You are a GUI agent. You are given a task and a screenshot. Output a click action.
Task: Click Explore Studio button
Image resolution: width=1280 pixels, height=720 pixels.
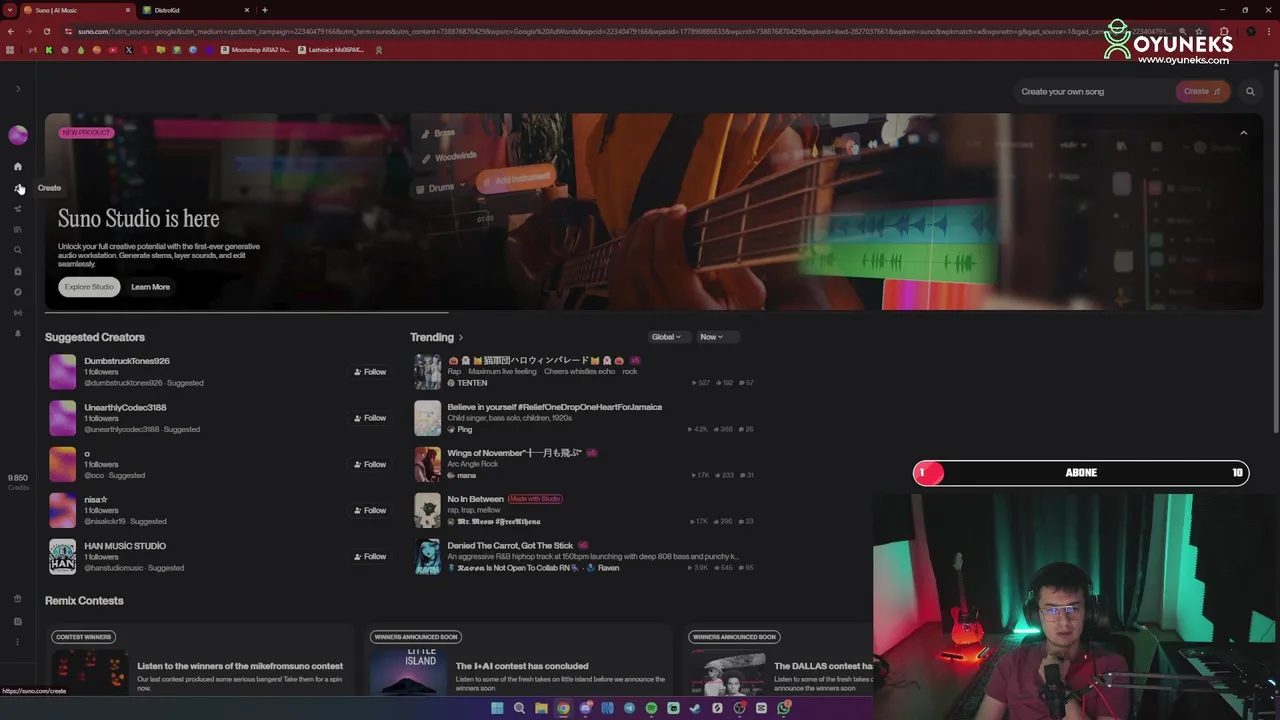[x=89, y=287]
